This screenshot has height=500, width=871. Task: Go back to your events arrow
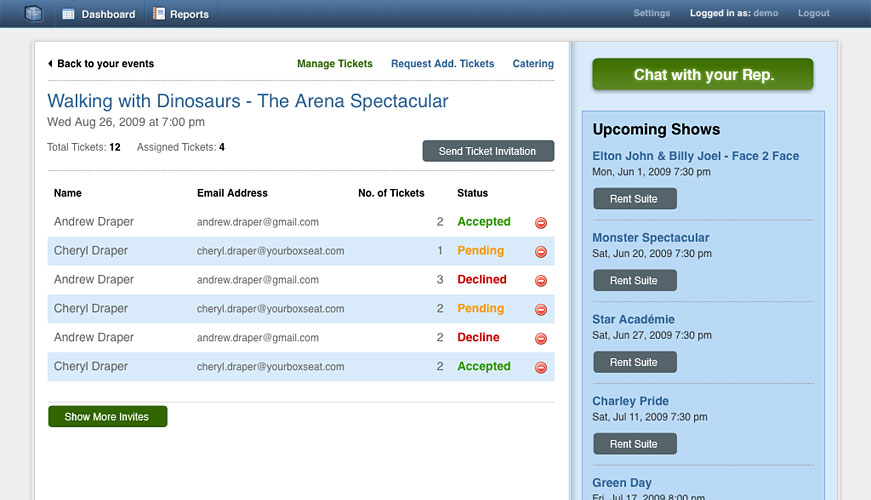[50, 64]
